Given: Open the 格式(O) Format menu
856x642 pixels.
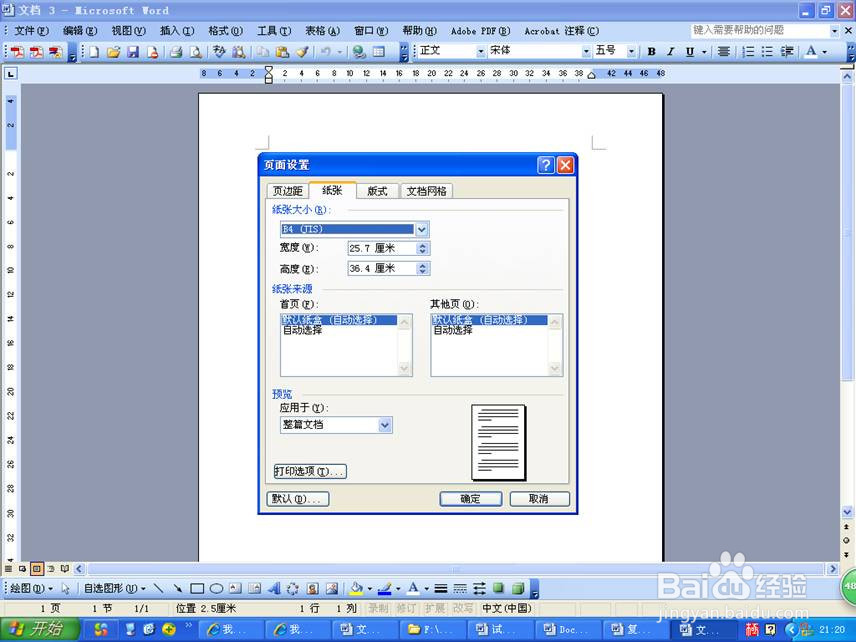Looking at the screenshot, I should point(225,31).
